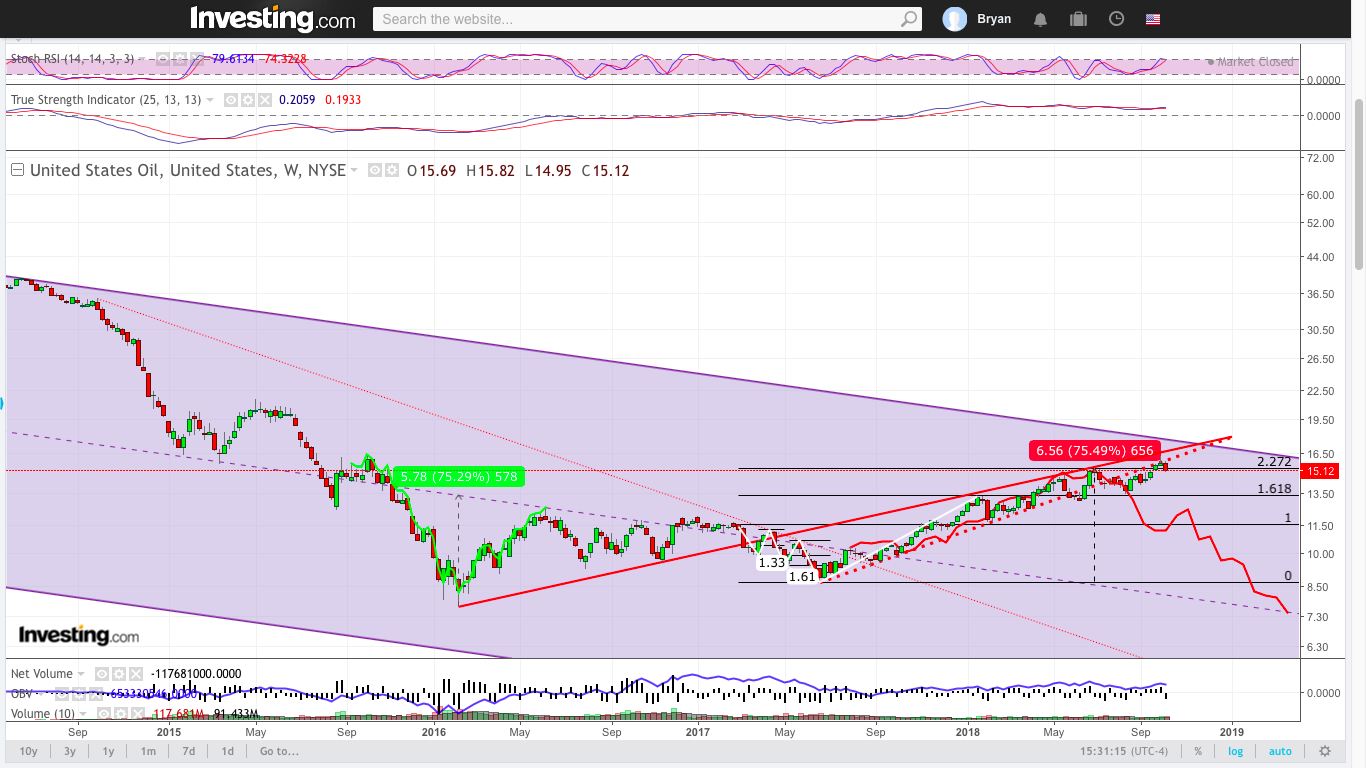Open the portfolio briefcase icon
This screenshot has width=1366, height=768.
pyautogui.click(x=1078, y=19)
